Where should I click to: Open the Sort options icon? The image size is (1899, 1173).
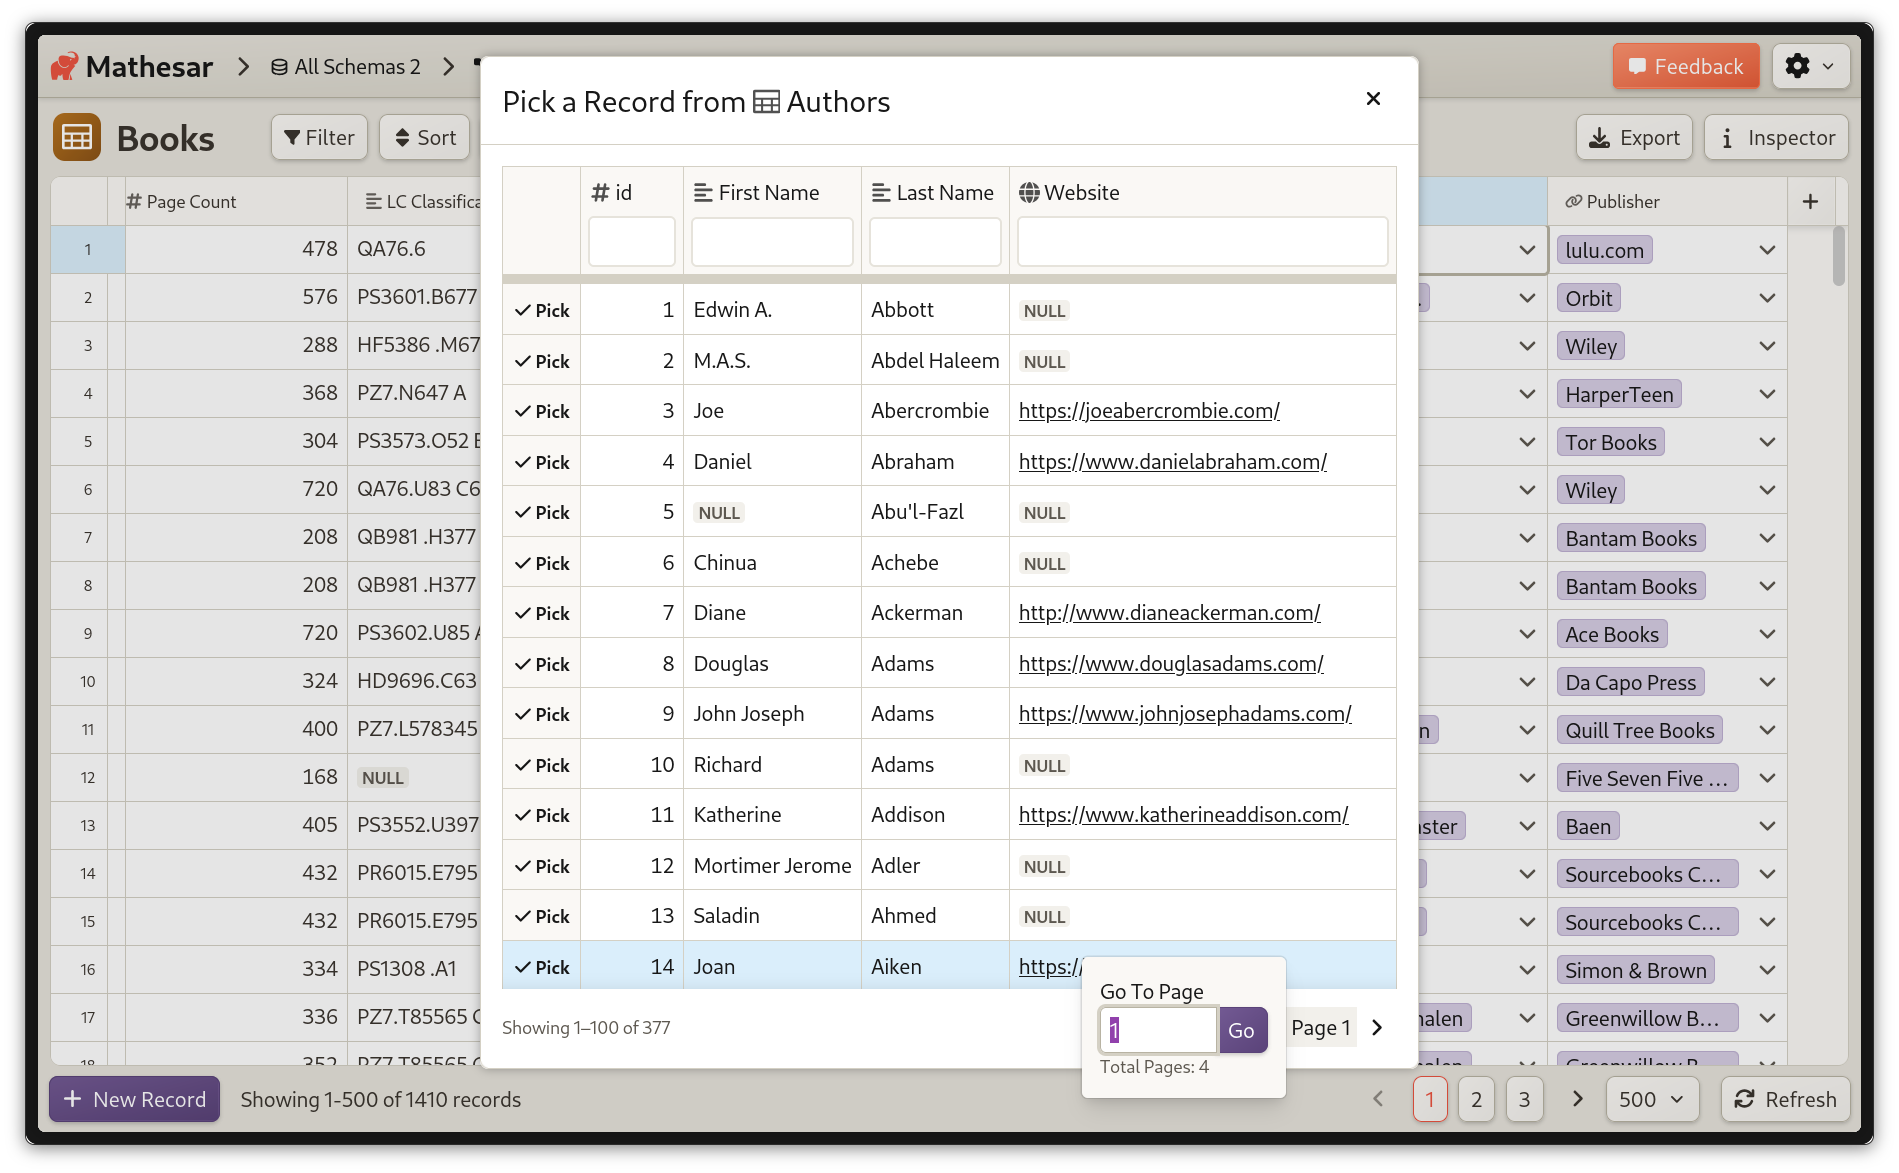click(403, 137)
